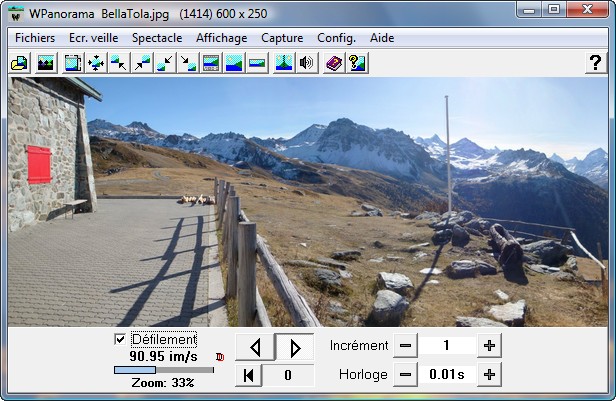Click the question mark over picture icon
The image size is (616, 401).
pos(357,63)
